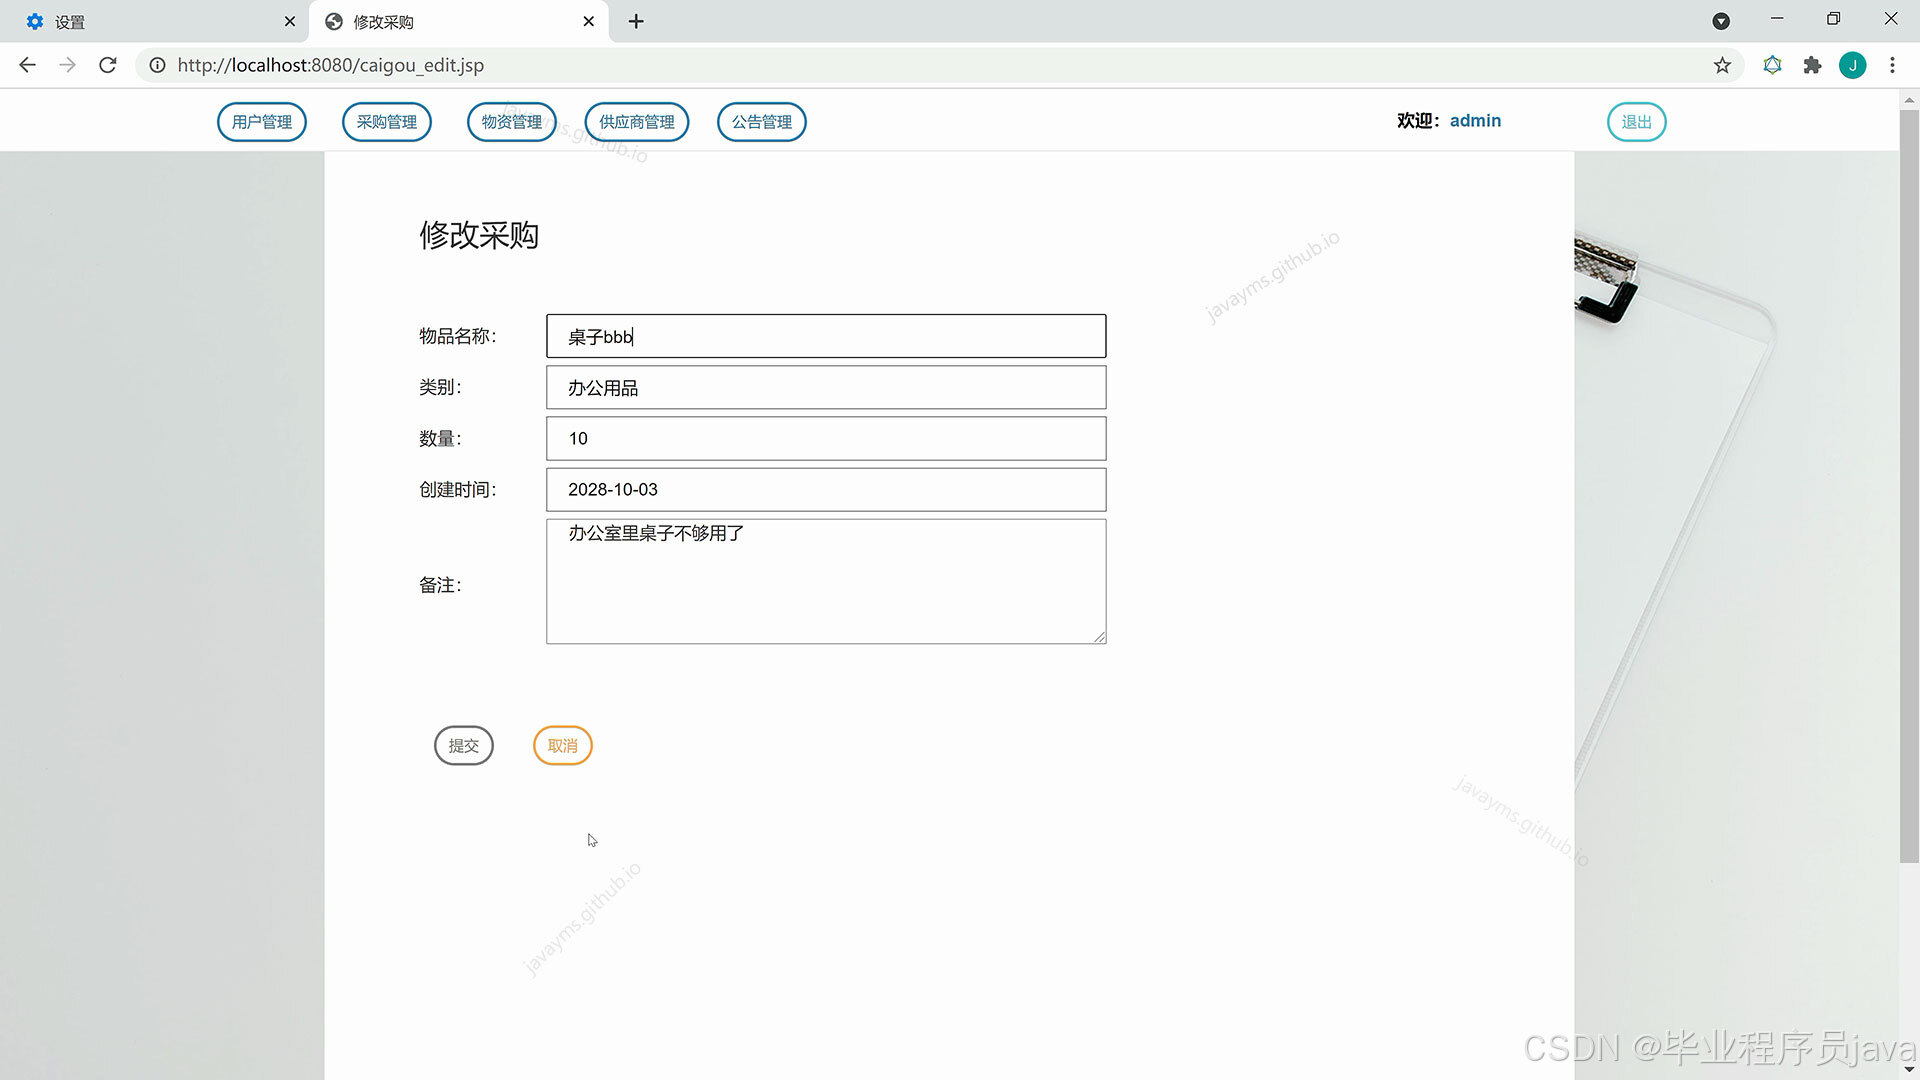
Task: Click the 修改采购 heading text
Action: [479, 235]
